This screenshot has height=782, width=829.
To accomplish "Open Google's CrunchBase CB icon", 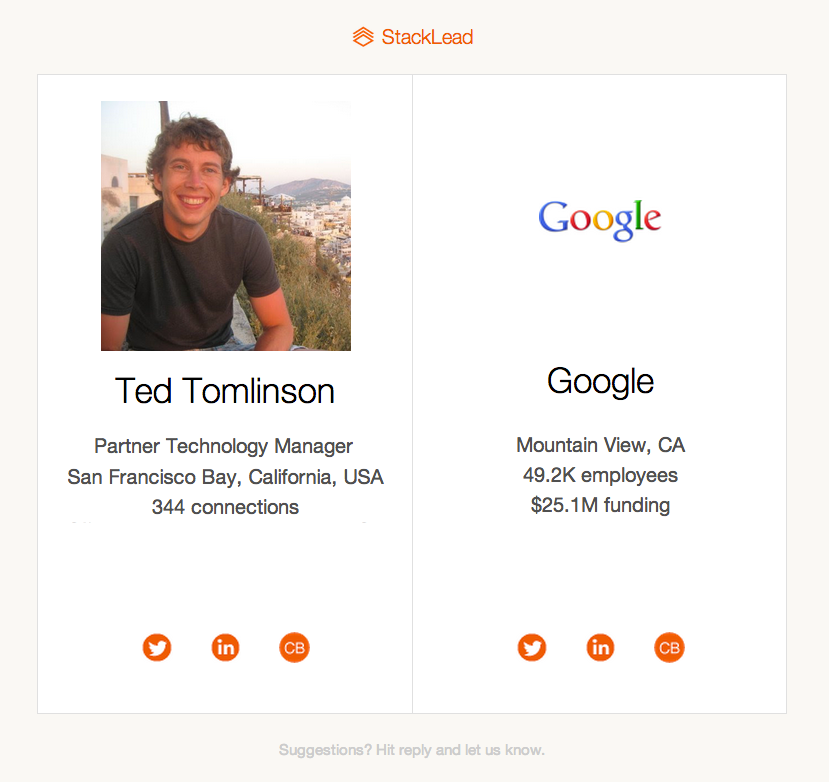I will coord(669,647).
